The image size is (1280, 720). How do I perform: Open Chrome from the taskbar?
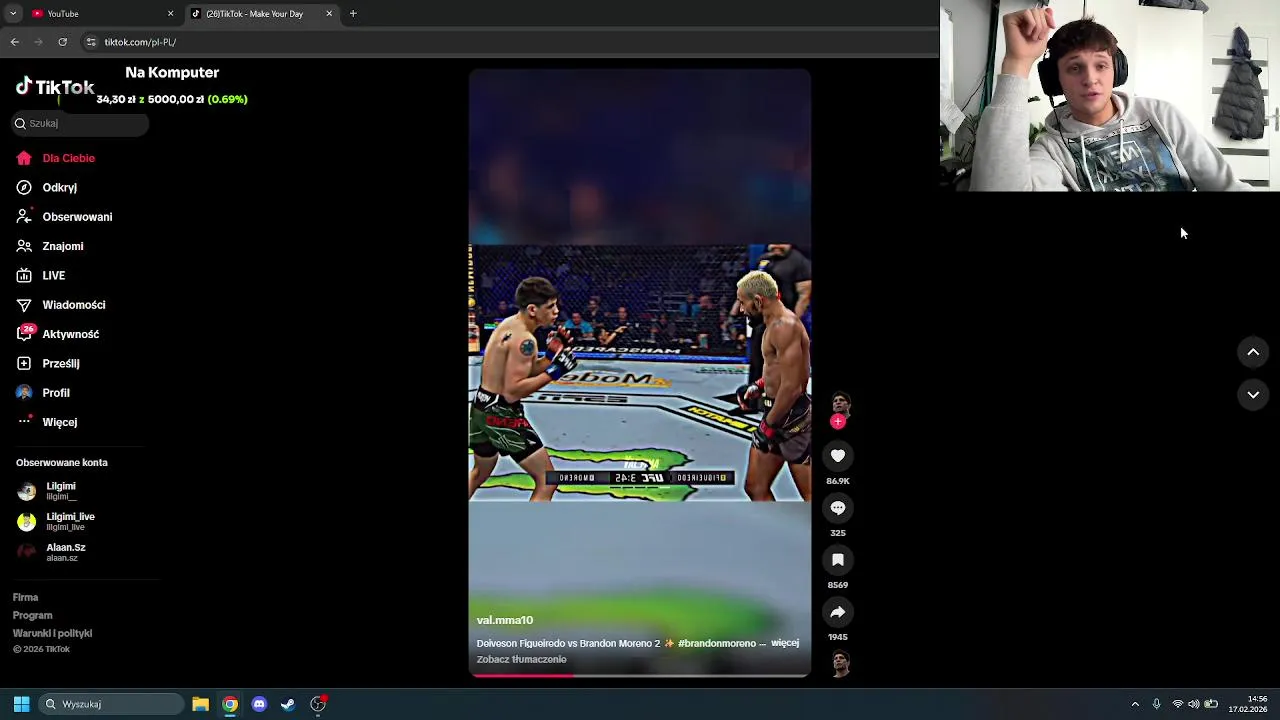point(230,704)
